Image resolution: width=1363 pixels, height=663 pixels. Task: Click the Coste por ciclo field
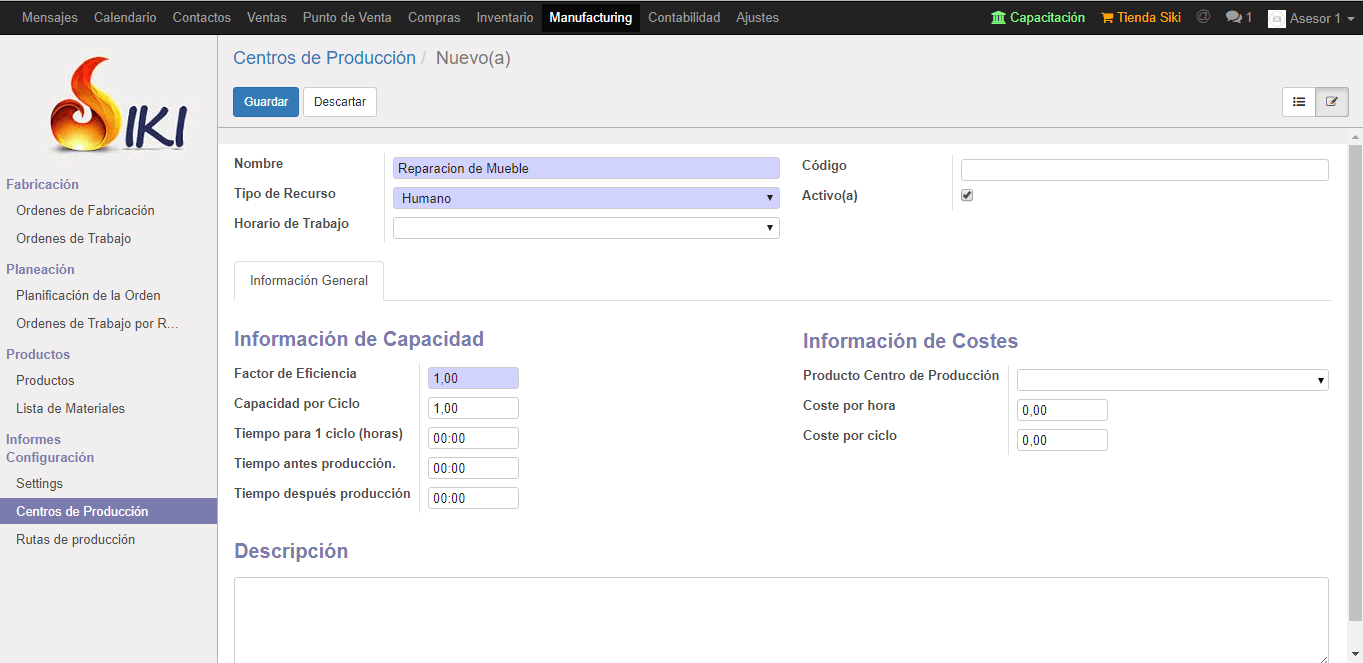1062,440
